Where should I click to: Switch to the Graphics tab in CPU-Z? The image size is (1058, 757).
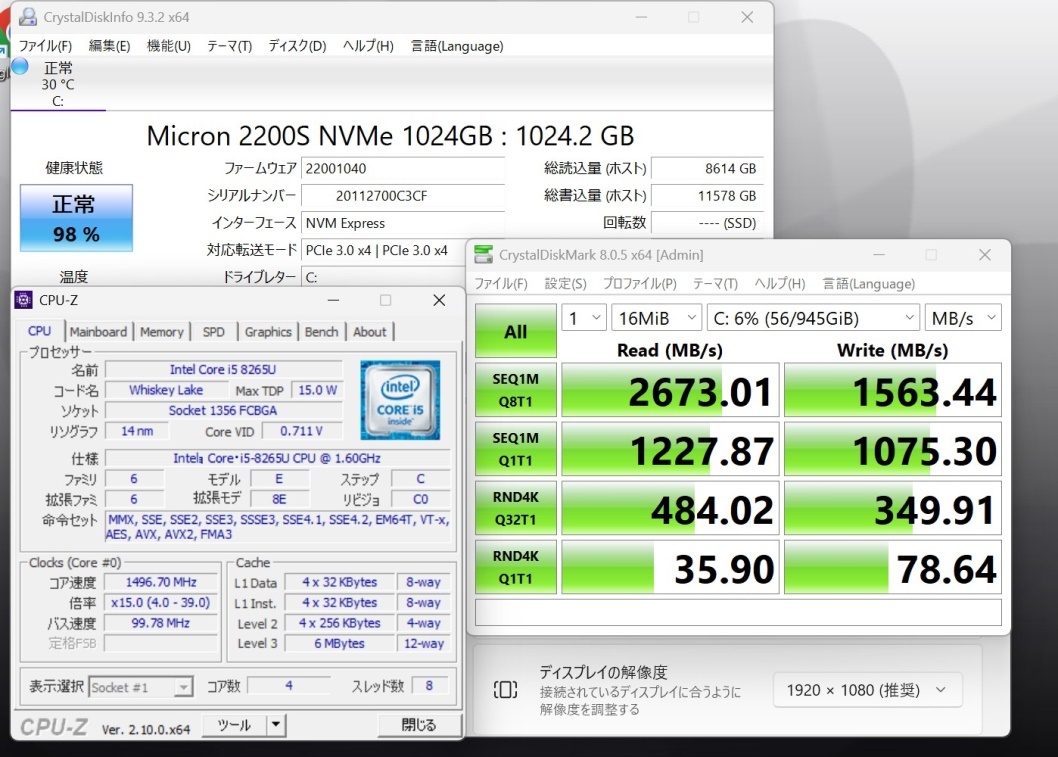tap(268, 332)
